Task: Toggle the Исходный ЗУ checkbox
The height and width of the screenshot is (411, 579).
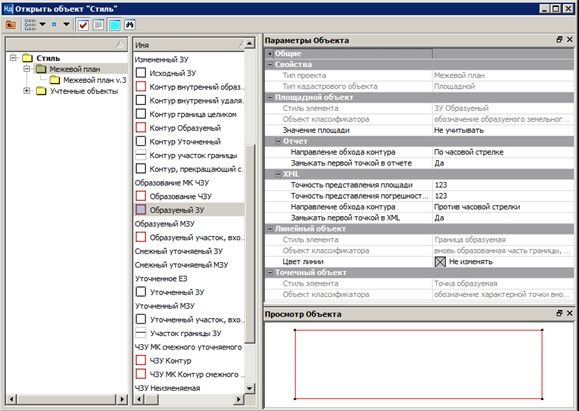Action: click(141, 73)
